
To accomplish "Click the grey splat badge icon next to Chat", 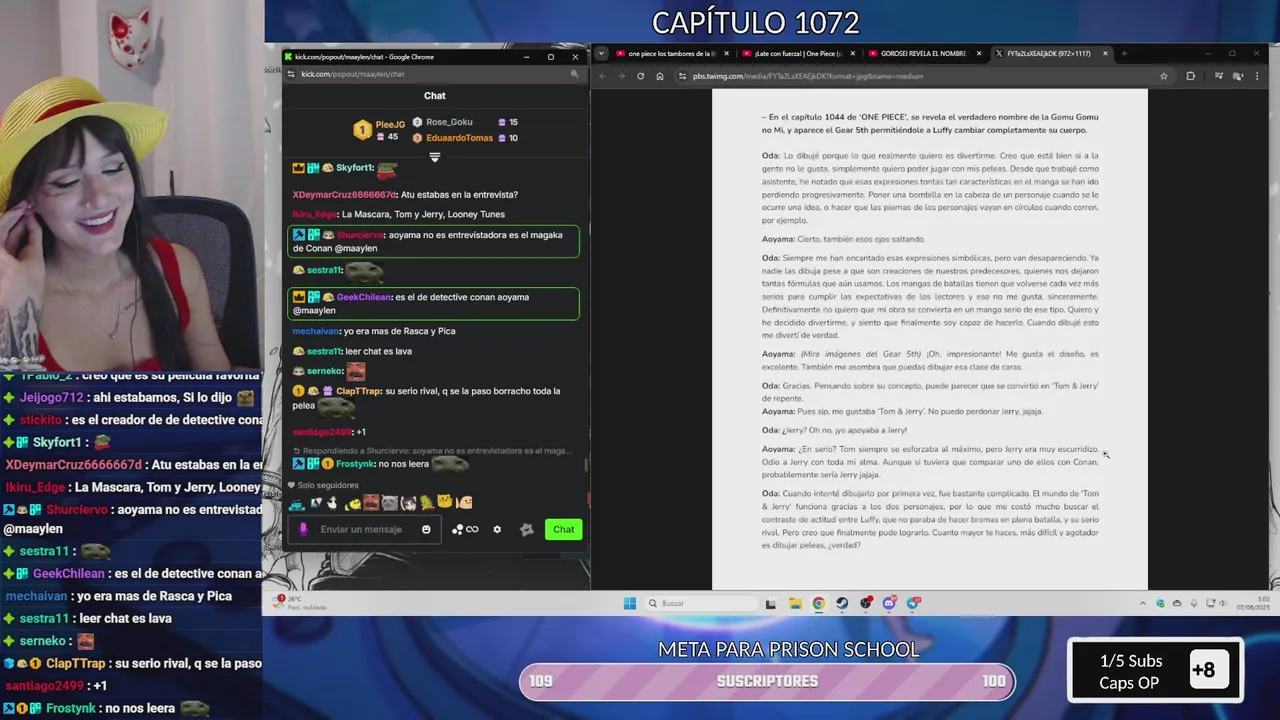I will 527,529.
